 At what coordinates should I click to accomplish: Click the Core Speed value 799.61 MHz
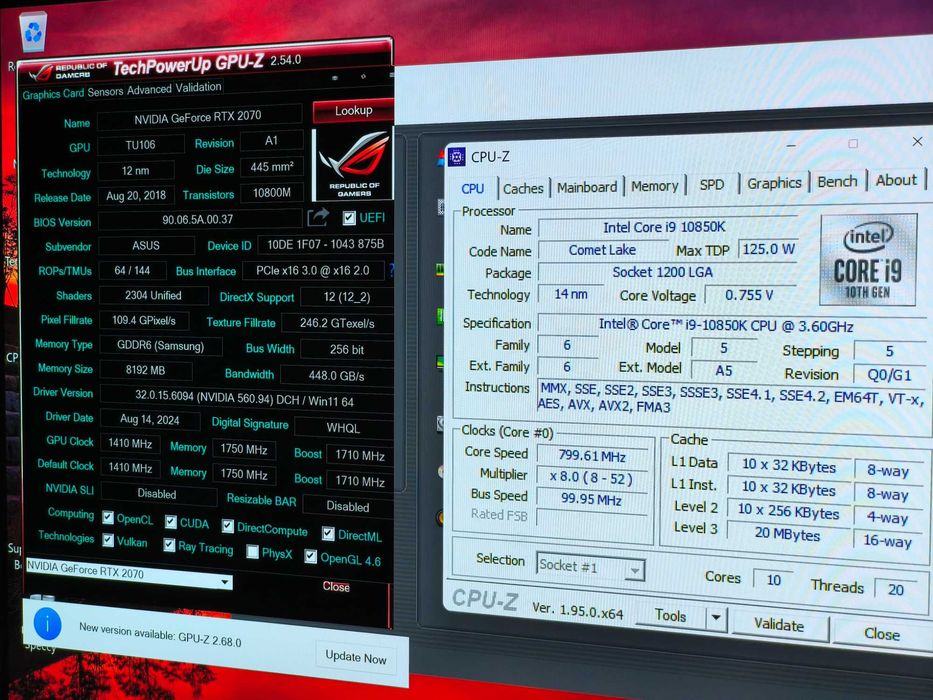(591, 456)
